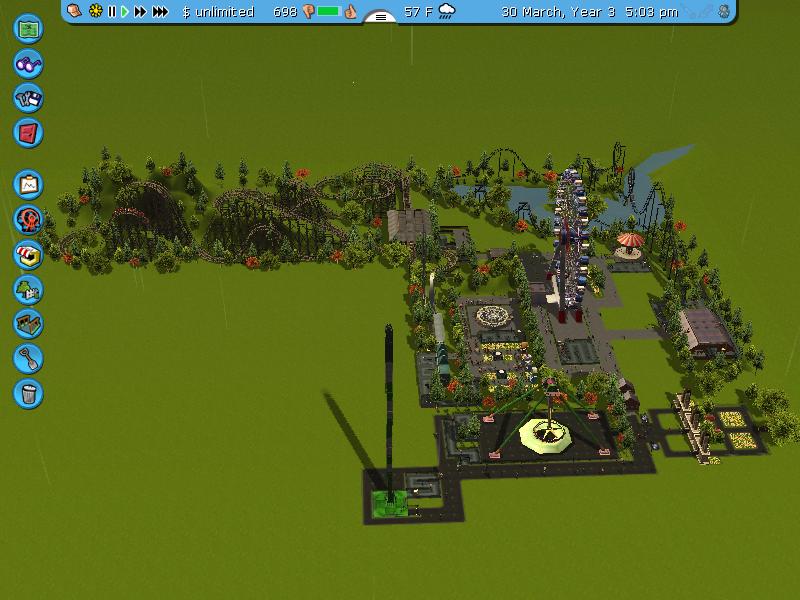Image resolution: width=800 pixels, height=600 pixels.
Task: Select the wooden coaster station building
Action: click(x=409, y=226)
